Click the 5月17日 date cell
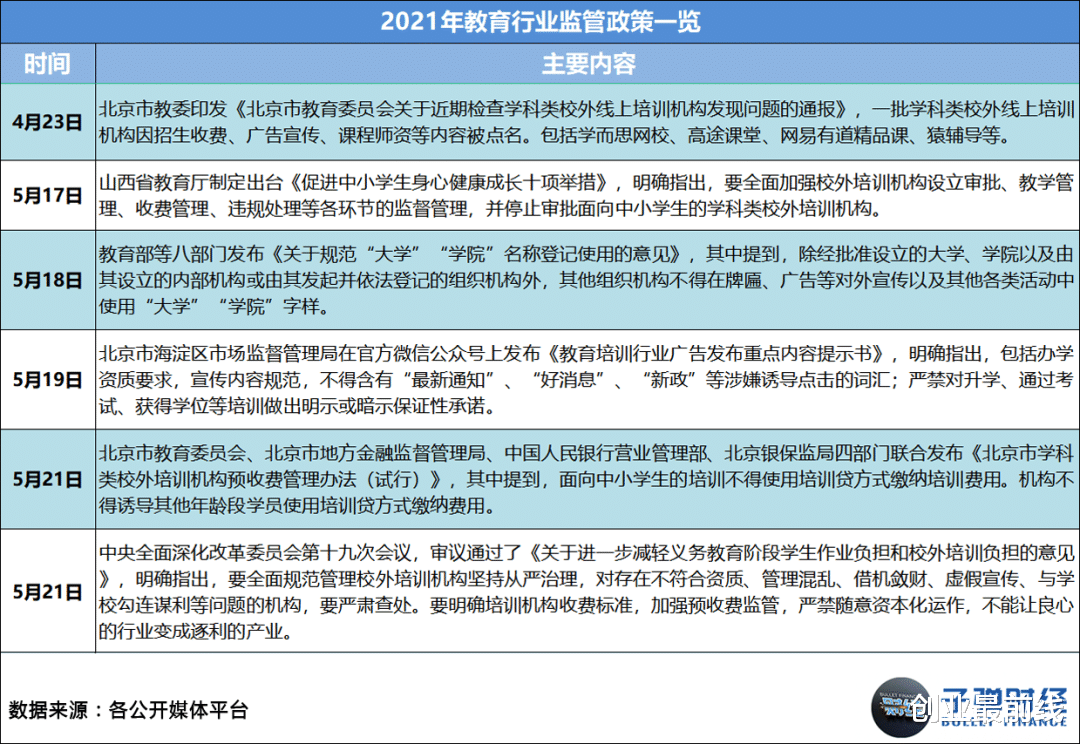The height and width of the screenshot is (744, 1080). (x=49, y=197)
